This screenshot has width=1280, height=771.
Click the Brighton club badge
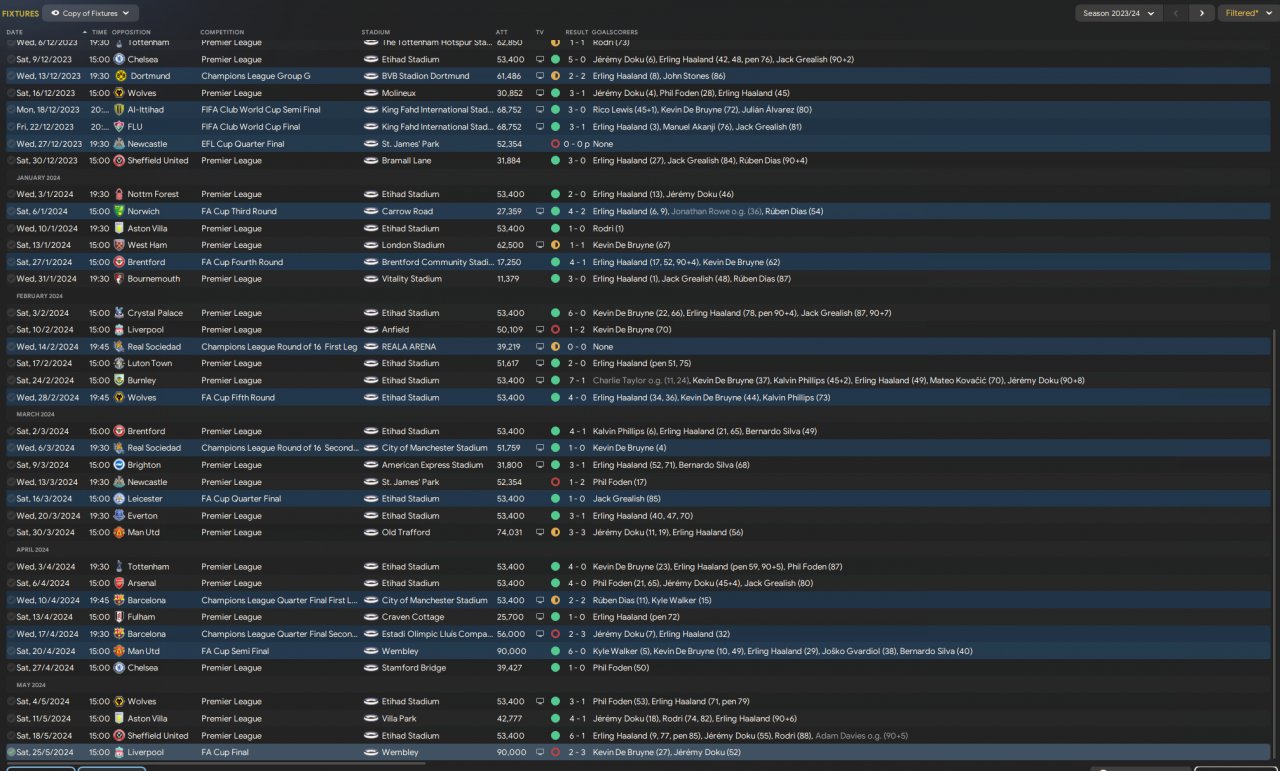click(x=119, y=465)
